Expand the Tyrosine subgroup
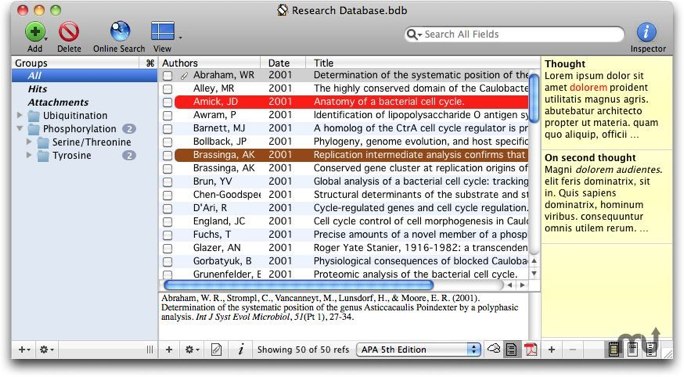This screenshot has width=684, height=377. click(29, 155)
